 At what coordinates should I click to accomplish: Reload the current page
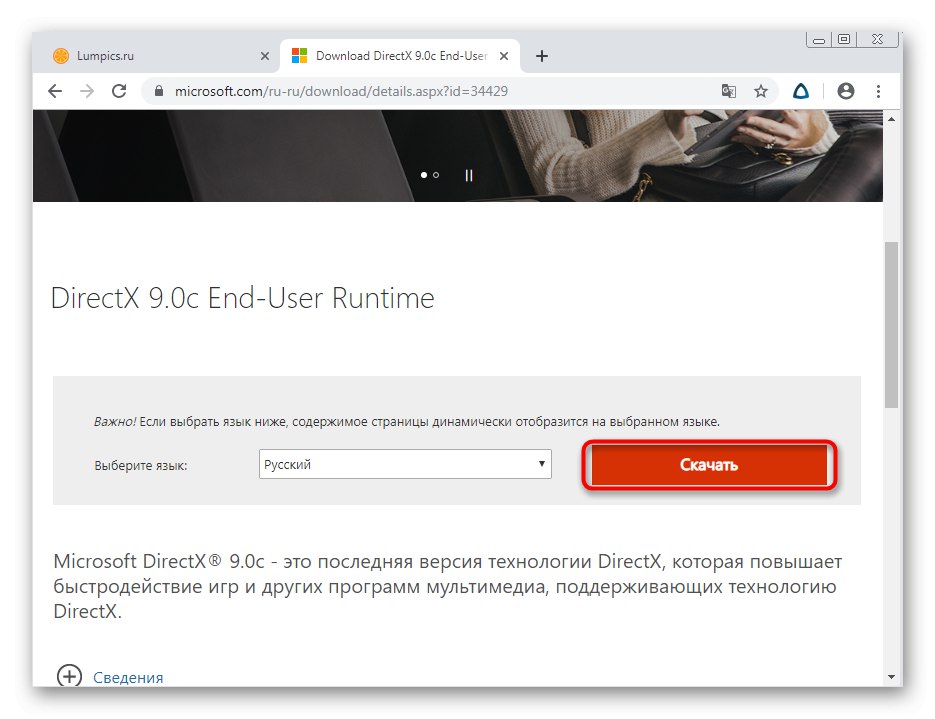[x=119, y=91]
